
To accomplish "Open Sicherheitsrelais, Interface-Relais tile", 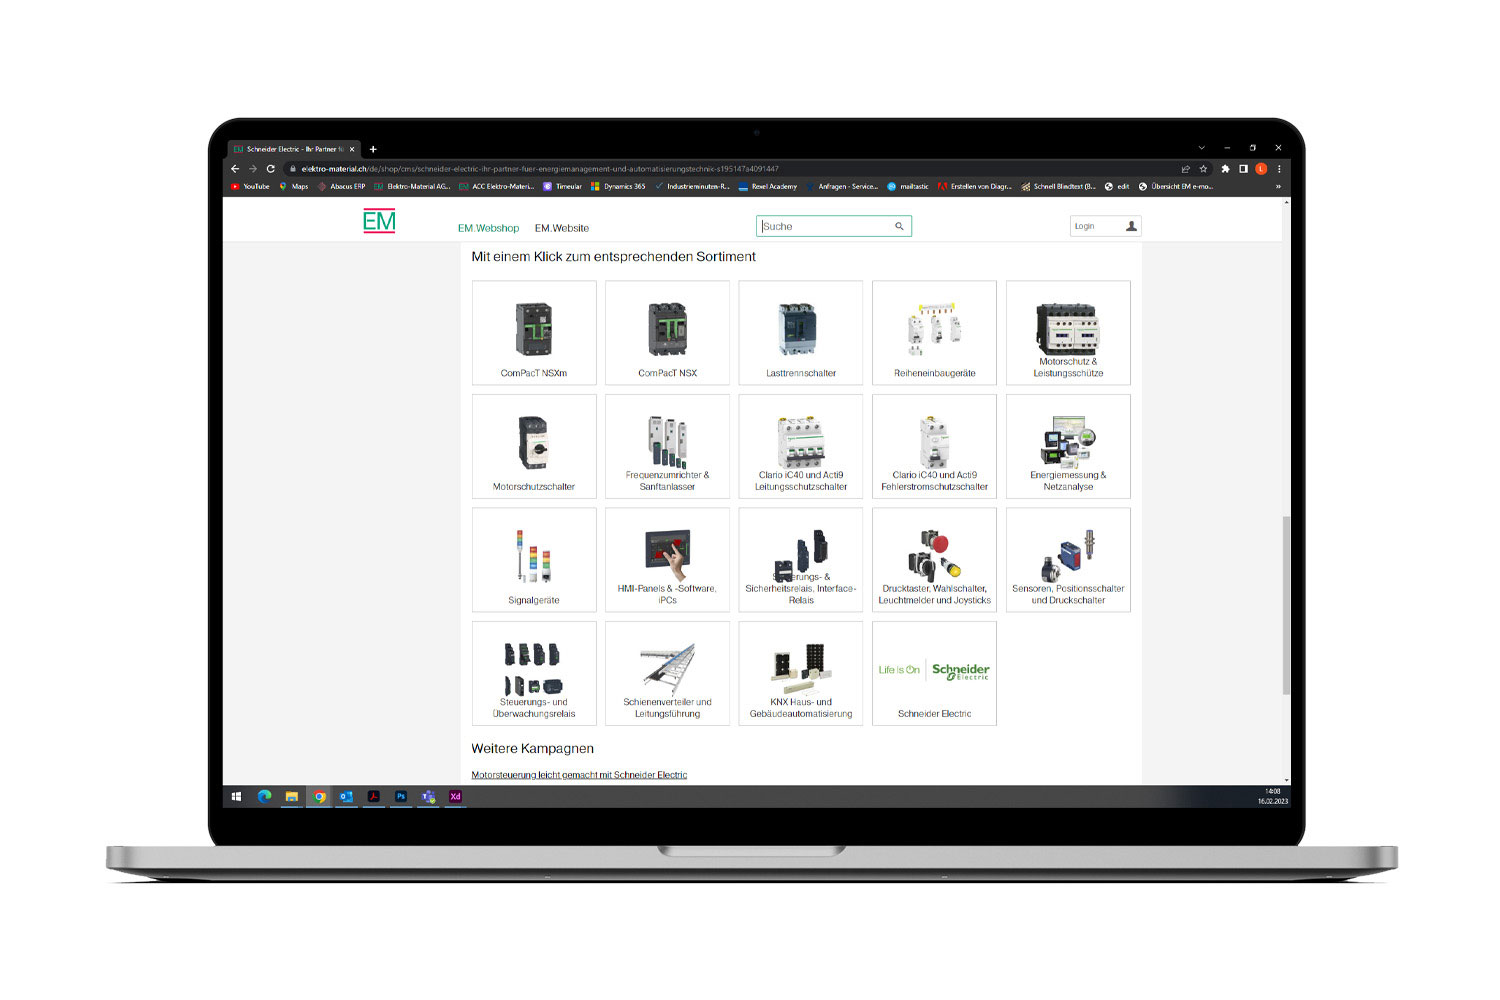I will pyautogui.click(x=801, y=560).
